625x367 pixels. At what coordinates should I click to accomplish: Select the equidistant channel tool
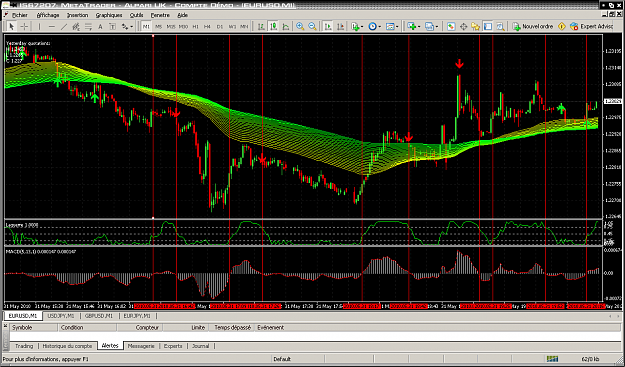pos(76,27)
